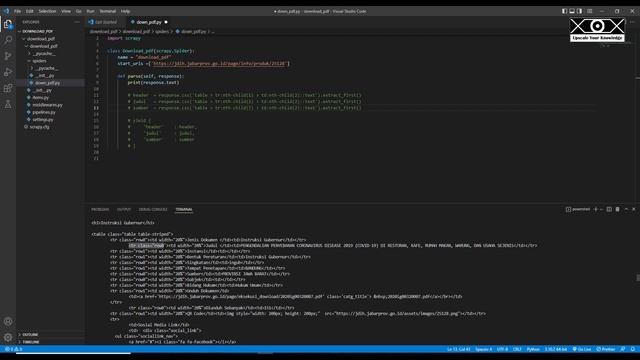Select the Terminal panel tab
The height and width of the screenshot is (360, 640).
pyautogui.click(x=184, y=209)
